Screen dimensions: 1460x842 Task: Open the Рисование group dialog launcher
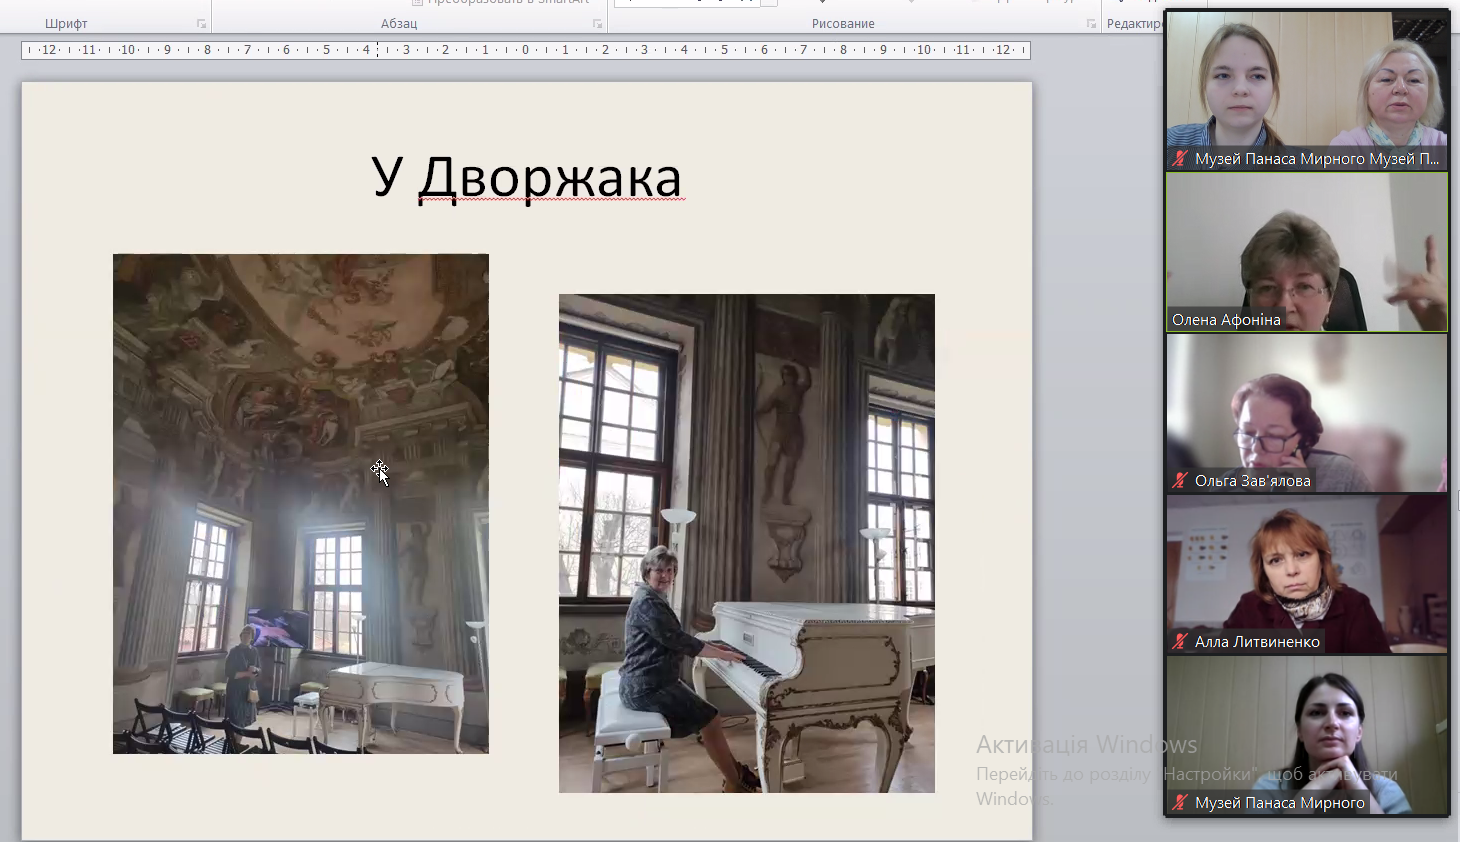[x=1091, y=24]
